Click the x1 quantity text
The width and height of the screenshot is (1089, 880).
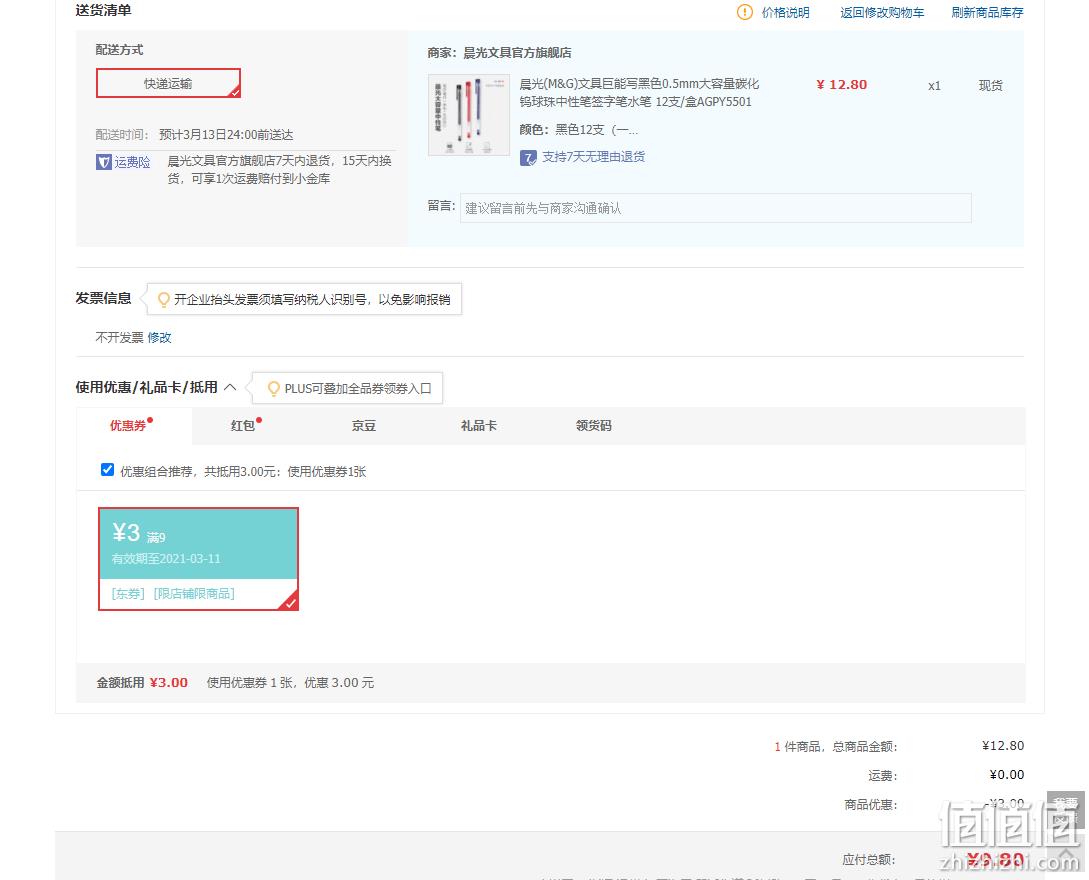934,85
